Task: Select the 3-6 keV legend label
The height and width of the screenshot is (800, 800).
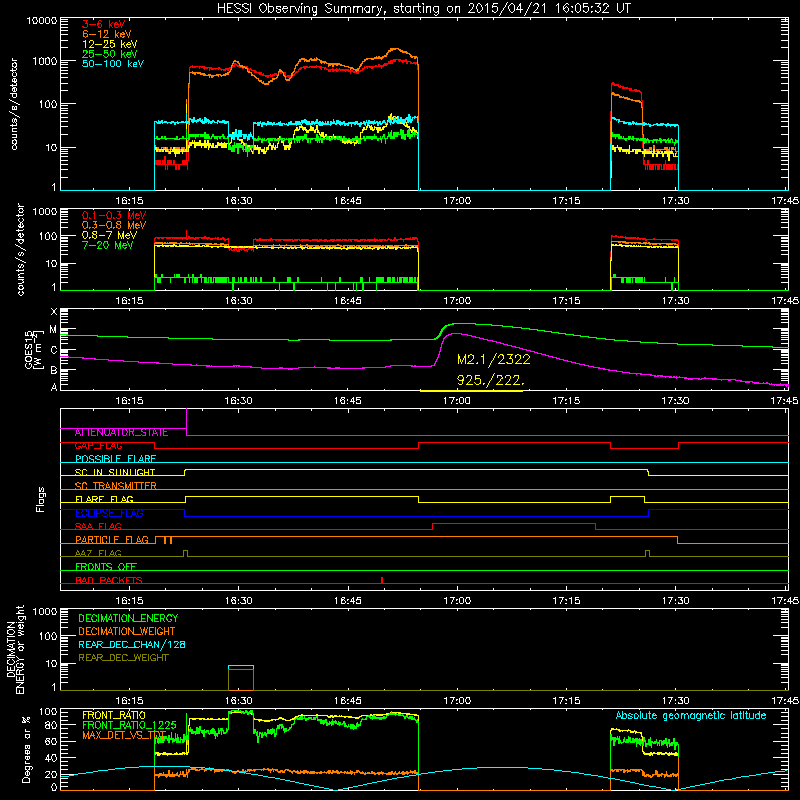Action: [104, 24]
